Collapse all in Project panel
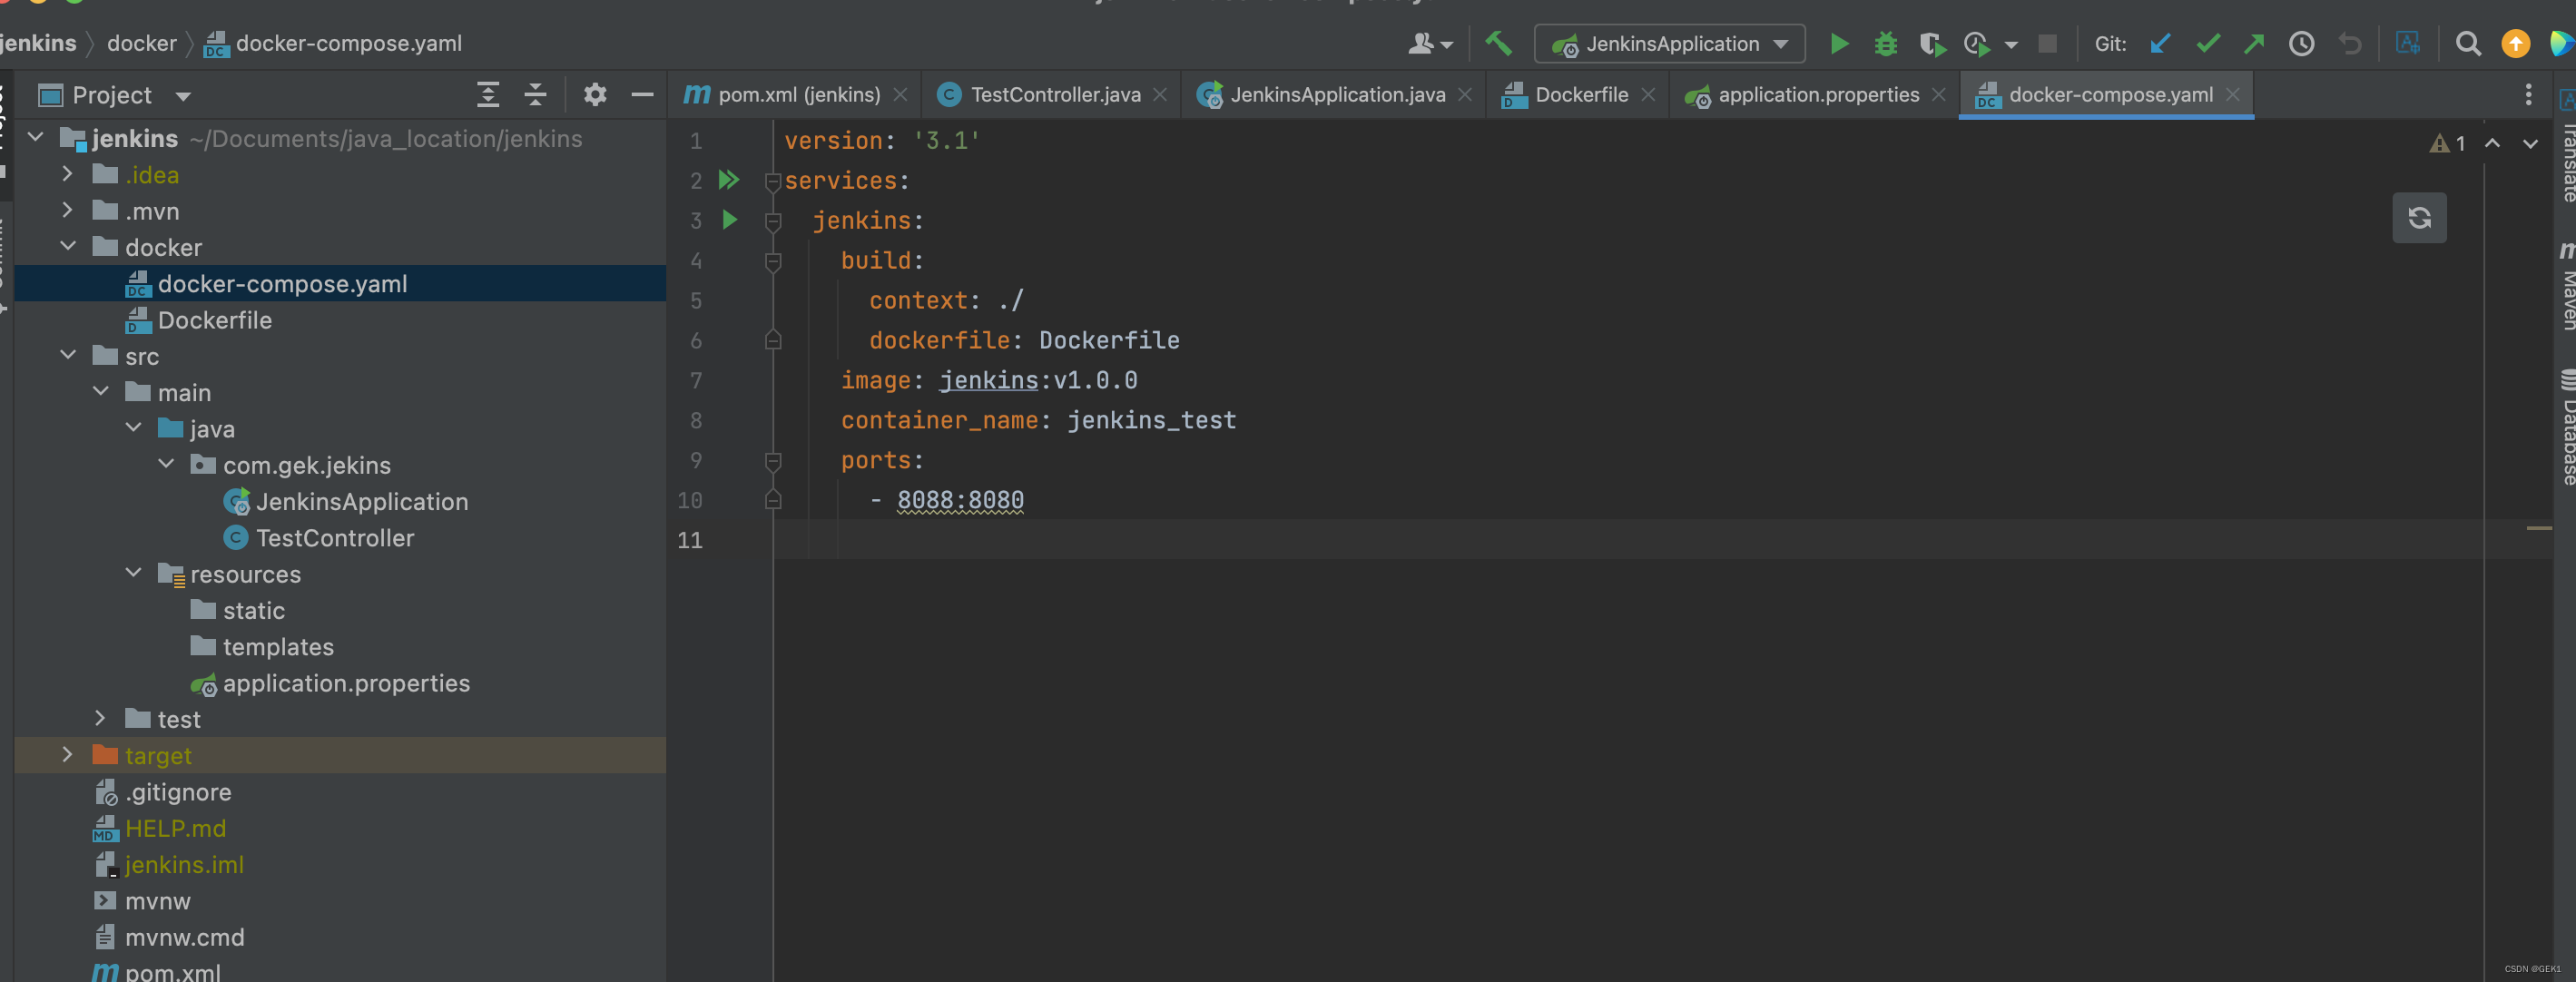Screen dimensions: 2576x982 pos(536,95)
